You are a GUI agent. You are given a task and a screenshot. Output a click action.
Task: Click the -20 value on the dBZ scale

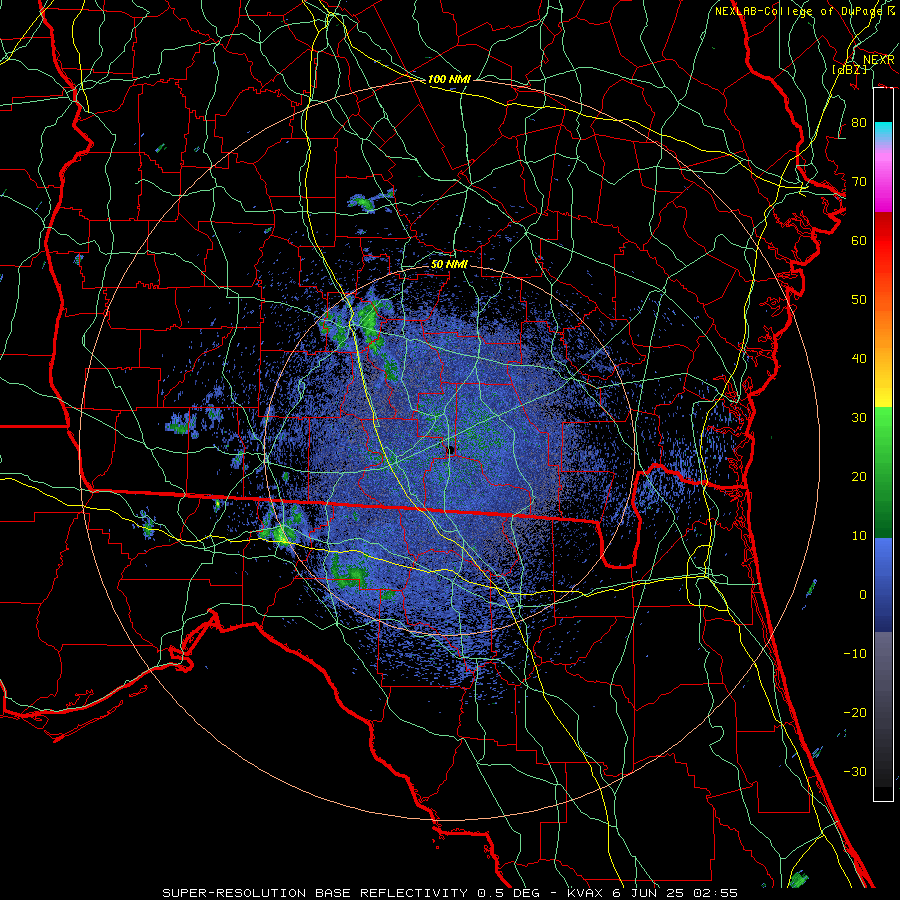tap(855, 712)
